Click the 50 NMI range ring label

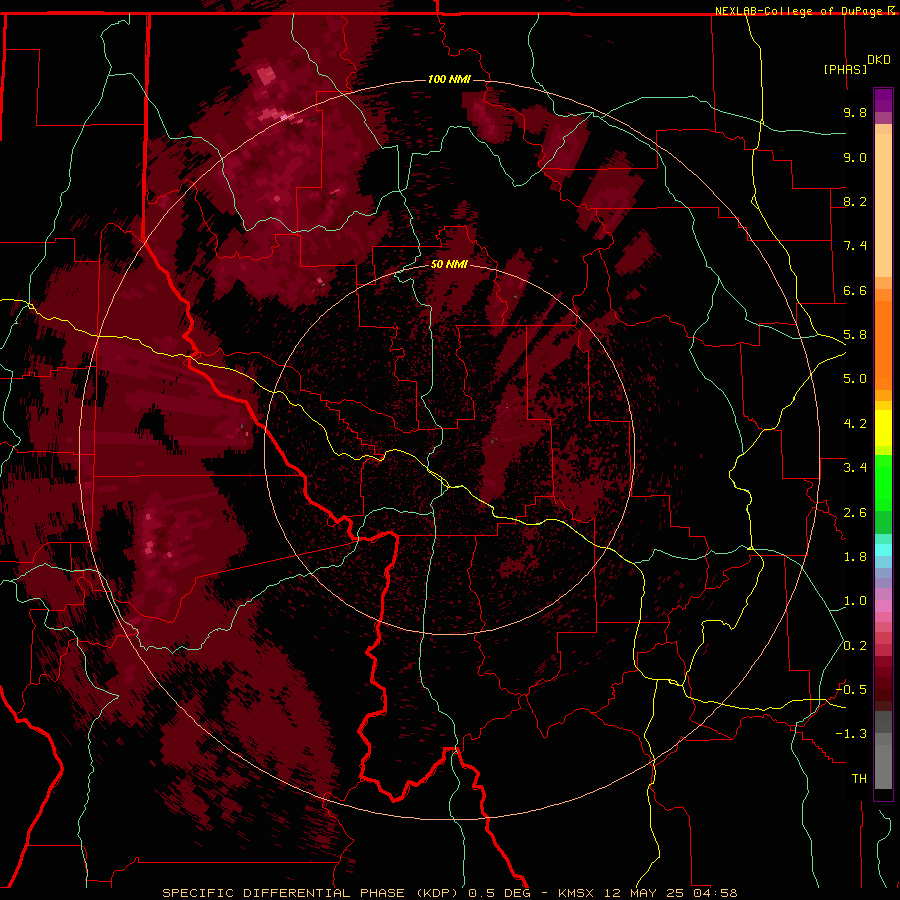(x=449, y=265)
